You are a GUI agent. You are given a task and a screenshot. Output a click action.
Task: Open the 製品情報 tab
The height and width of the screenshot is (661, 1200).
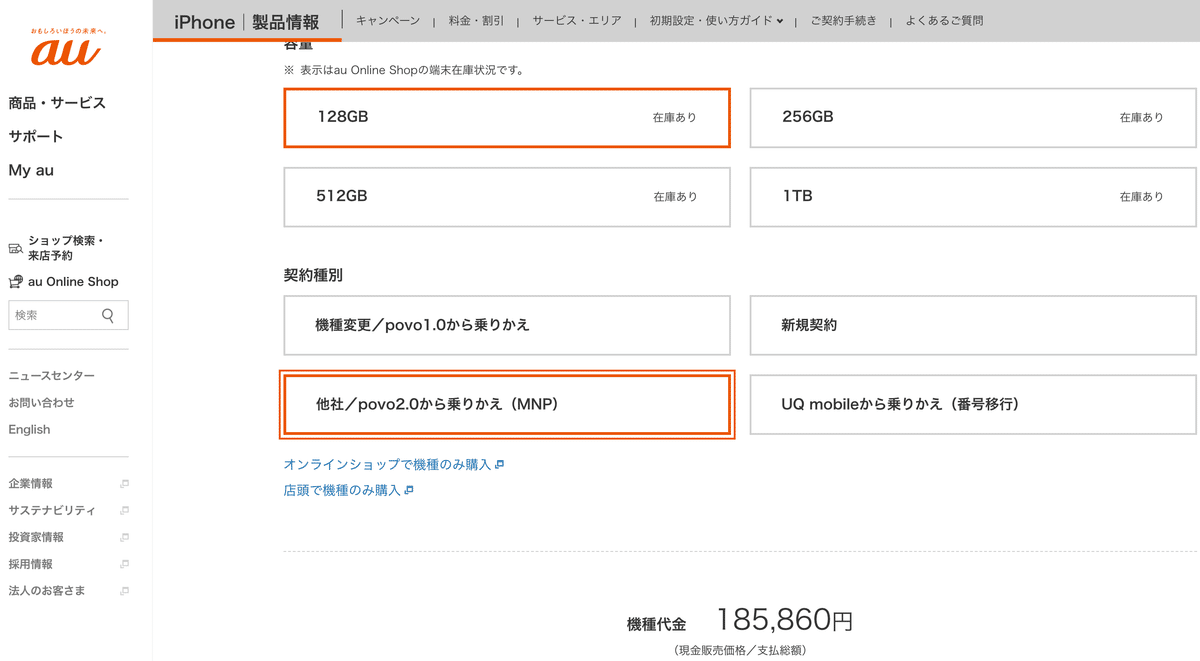[x=286, y=22]
